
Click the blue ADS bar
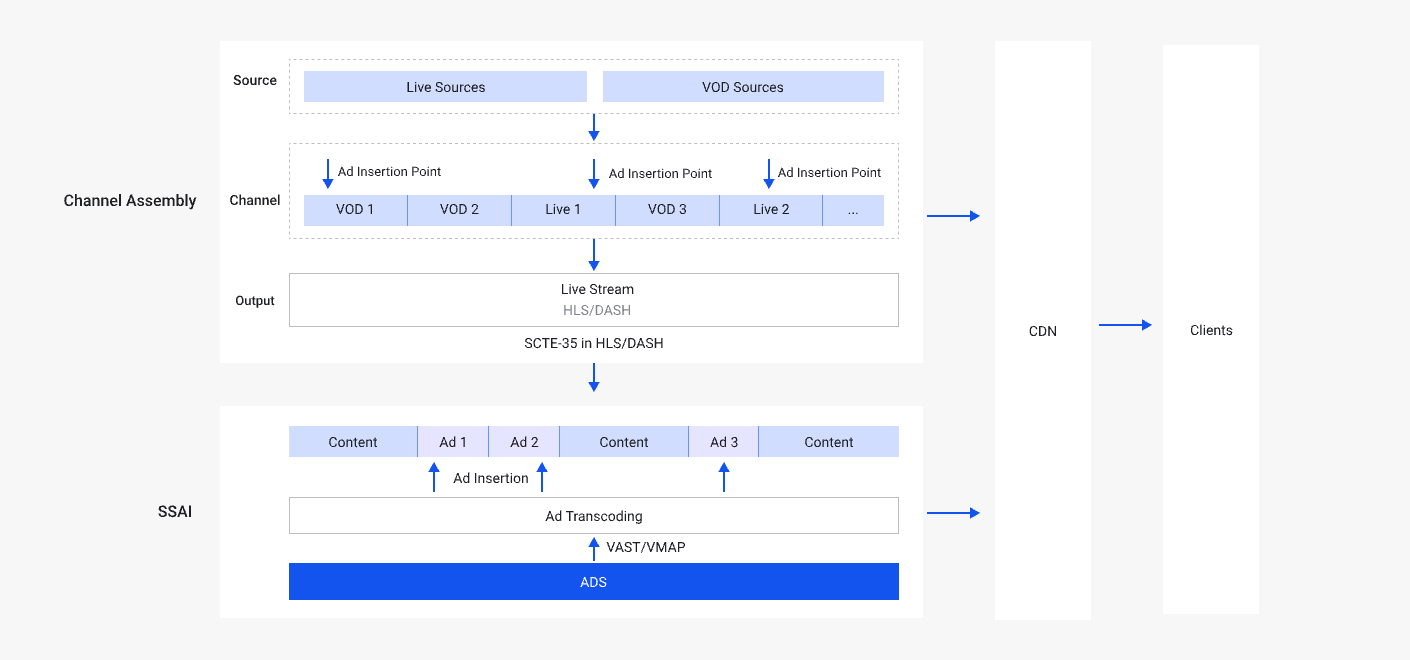pos(594,582)
